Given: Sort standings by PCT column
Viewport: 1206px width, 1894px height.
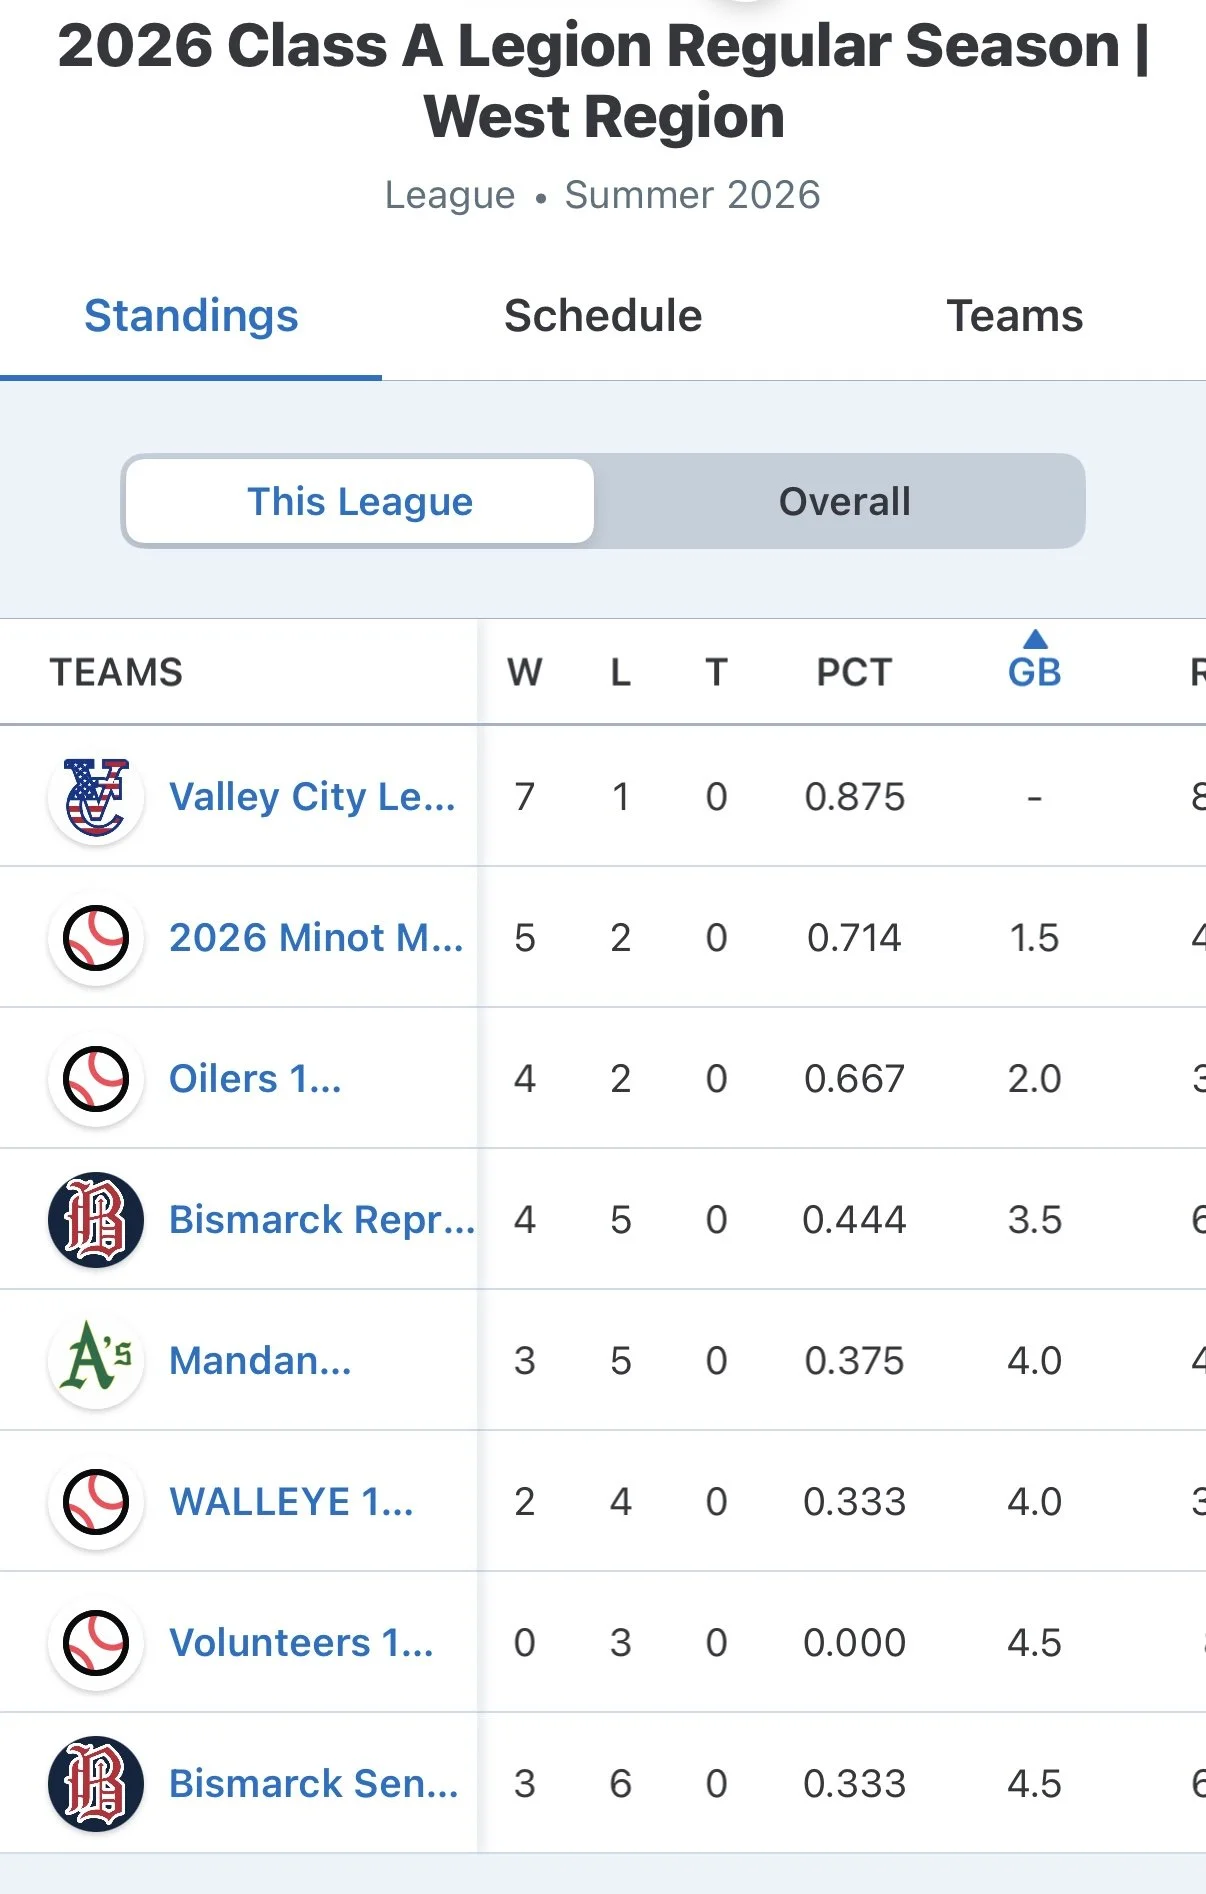Looking at the screenshot, I should pyautogui.click(x=854, y=672).
